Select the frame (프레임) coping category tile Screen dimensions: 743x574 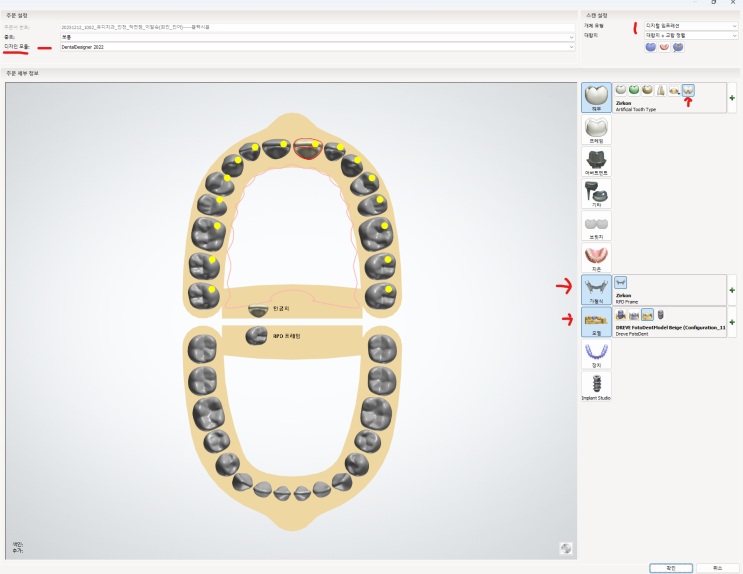tap(596, 130)
